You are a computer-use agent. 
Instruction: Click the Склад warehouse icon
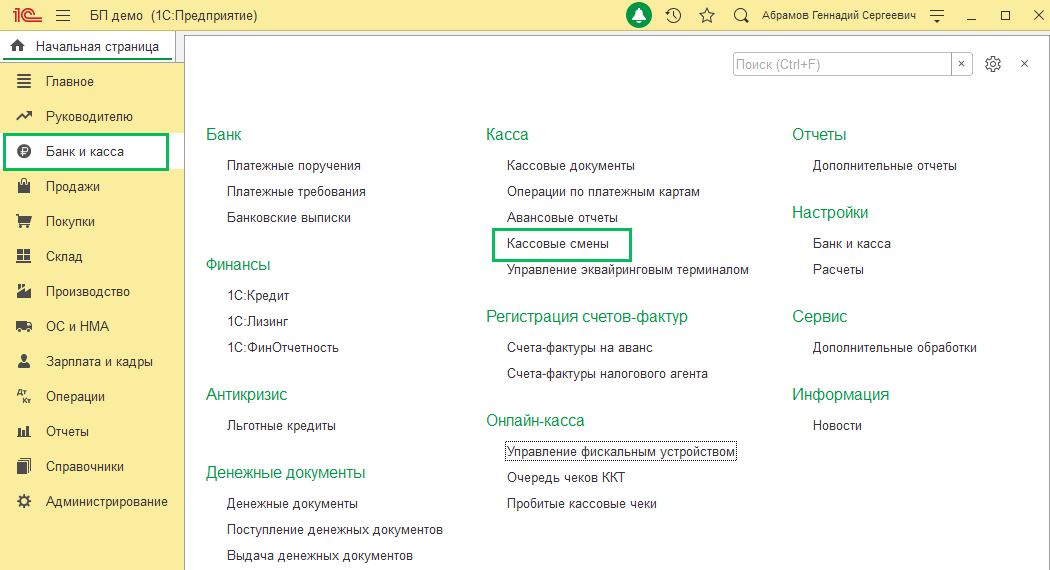click(24, 256)
